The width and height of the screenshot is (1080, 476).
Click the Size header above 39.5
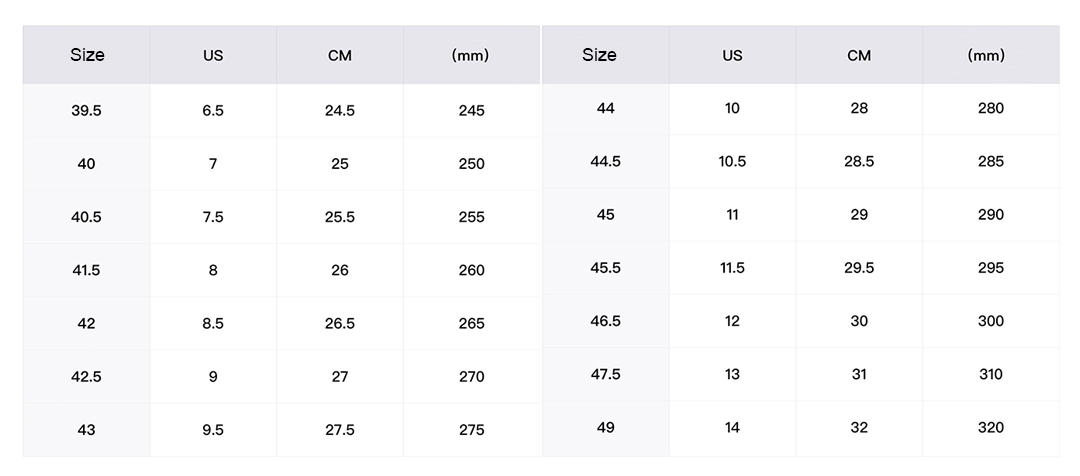87,55
